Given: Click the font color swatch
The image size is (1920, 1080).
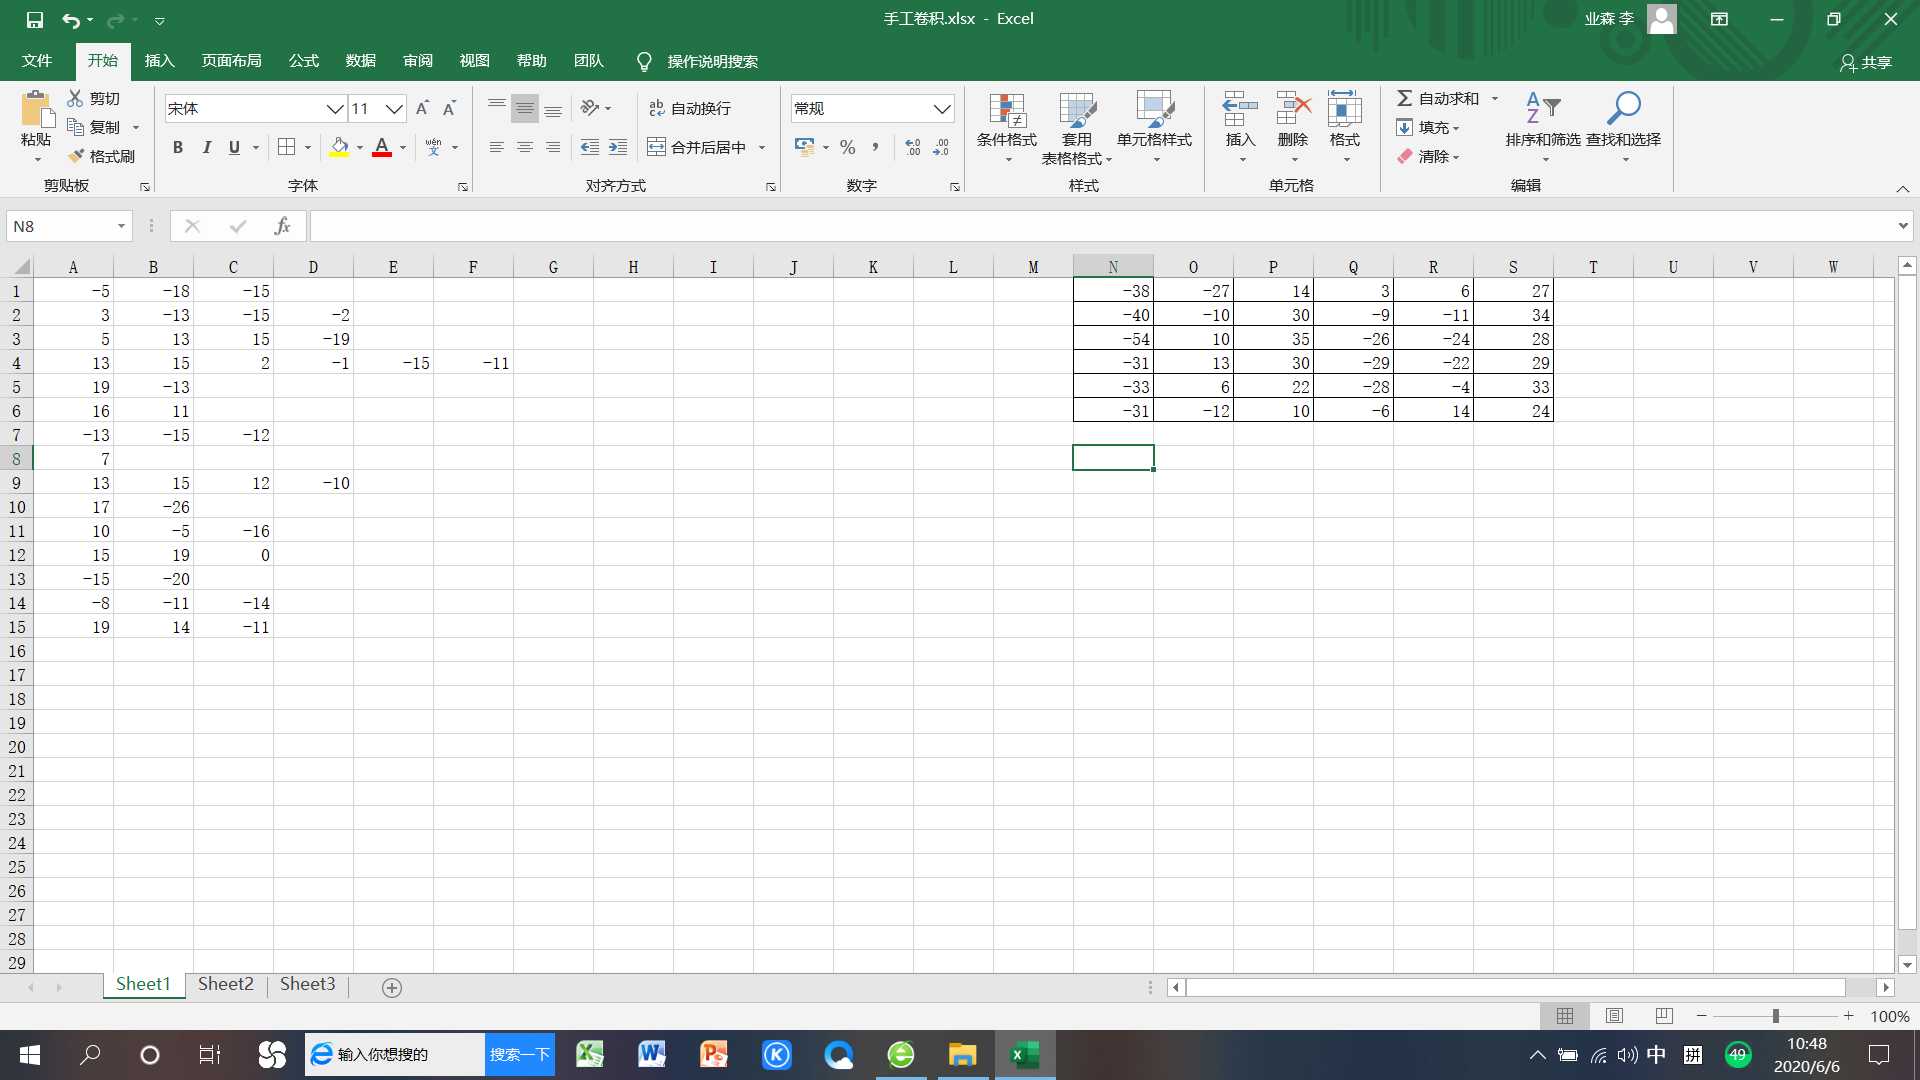Looking at the screenshot, I should pos(384,156).
